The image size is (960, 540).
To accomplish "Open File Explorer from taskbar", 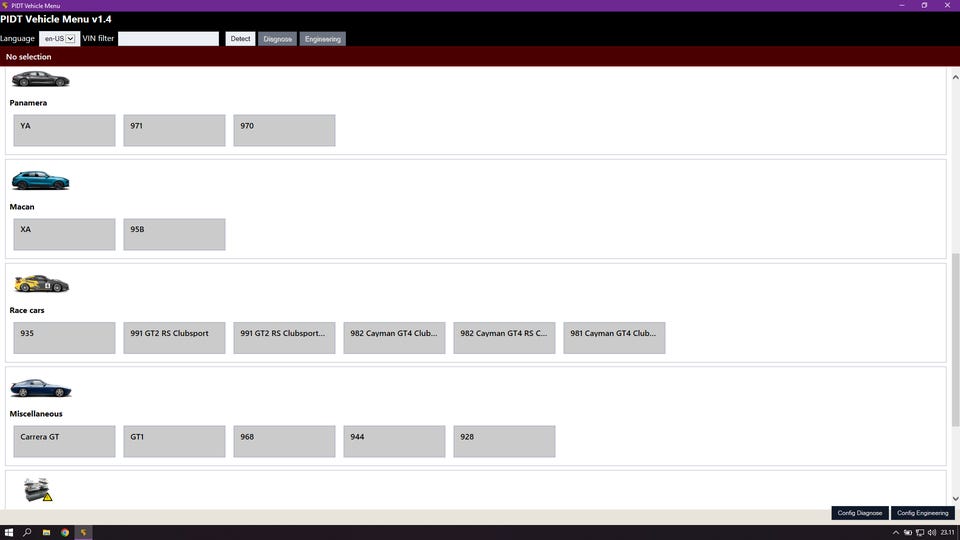I will [x=46, y=533].
